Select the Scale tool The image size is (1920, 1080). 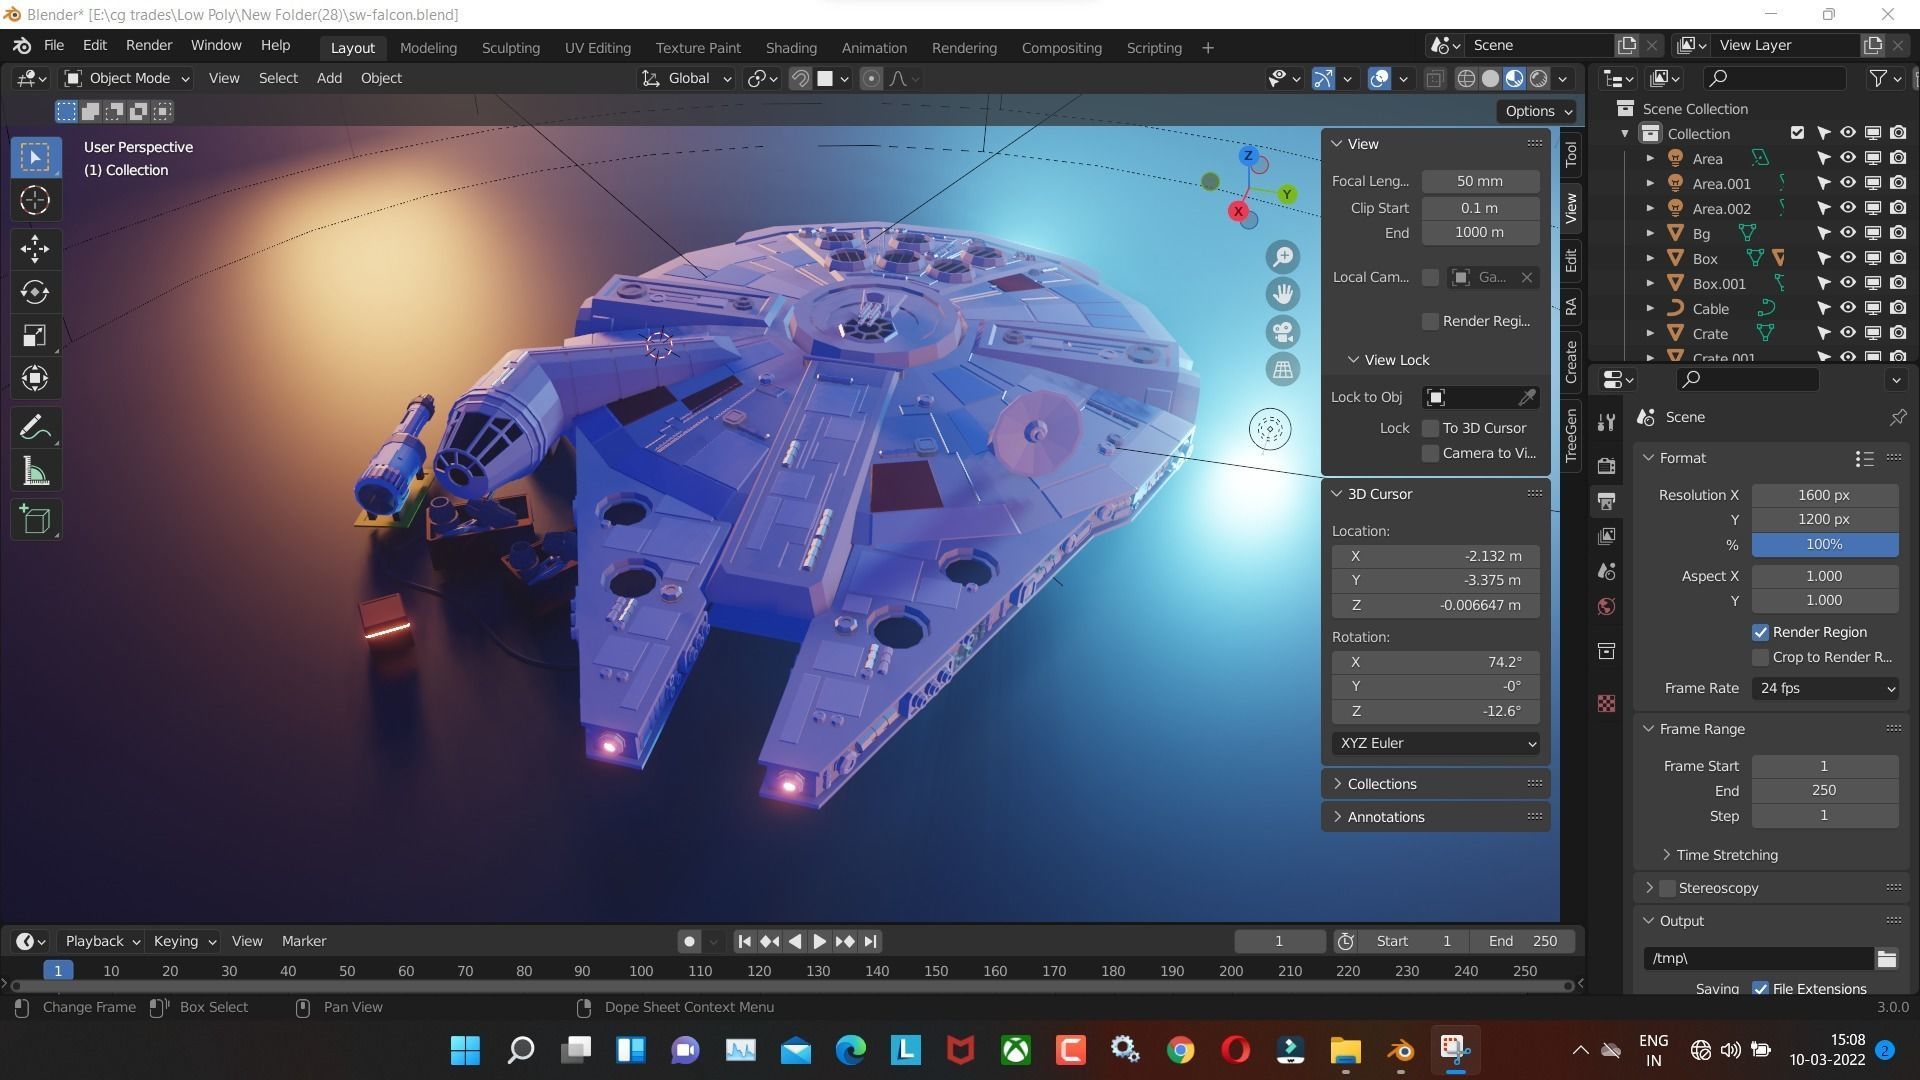tap(35, 335)
